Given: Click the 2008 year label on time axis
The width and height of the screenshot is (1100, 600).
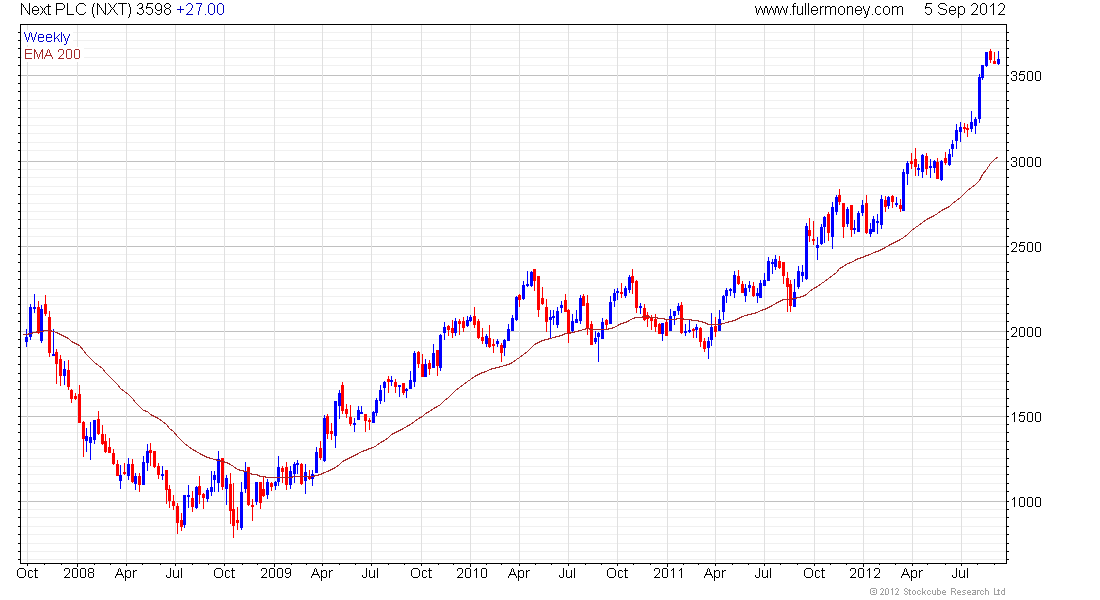Looking at the screenshot, I should click(79, 573).
